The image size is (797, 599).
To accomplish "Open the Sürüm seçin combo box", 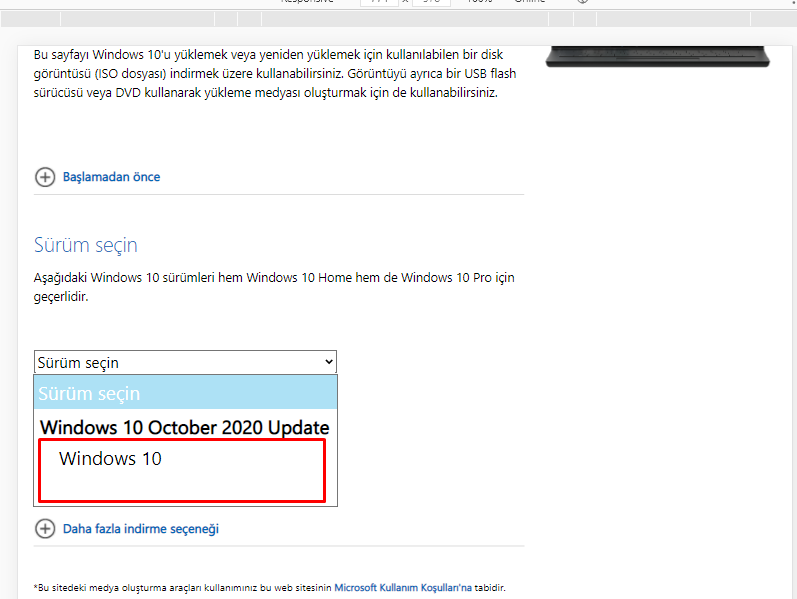I will point(185,362).
